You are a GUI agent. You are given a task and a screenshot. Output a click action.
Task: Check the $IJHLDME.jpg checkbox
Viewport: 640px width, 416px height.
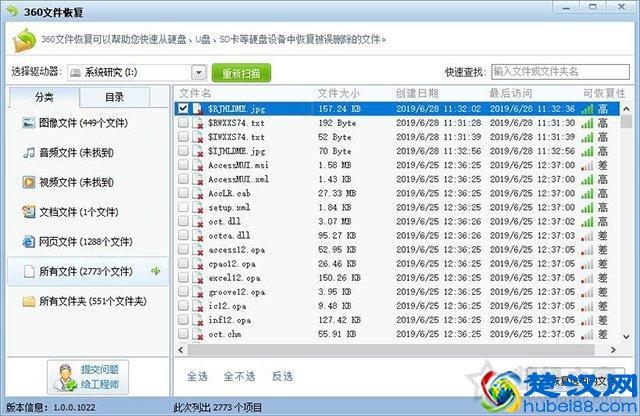pos(183,151)
